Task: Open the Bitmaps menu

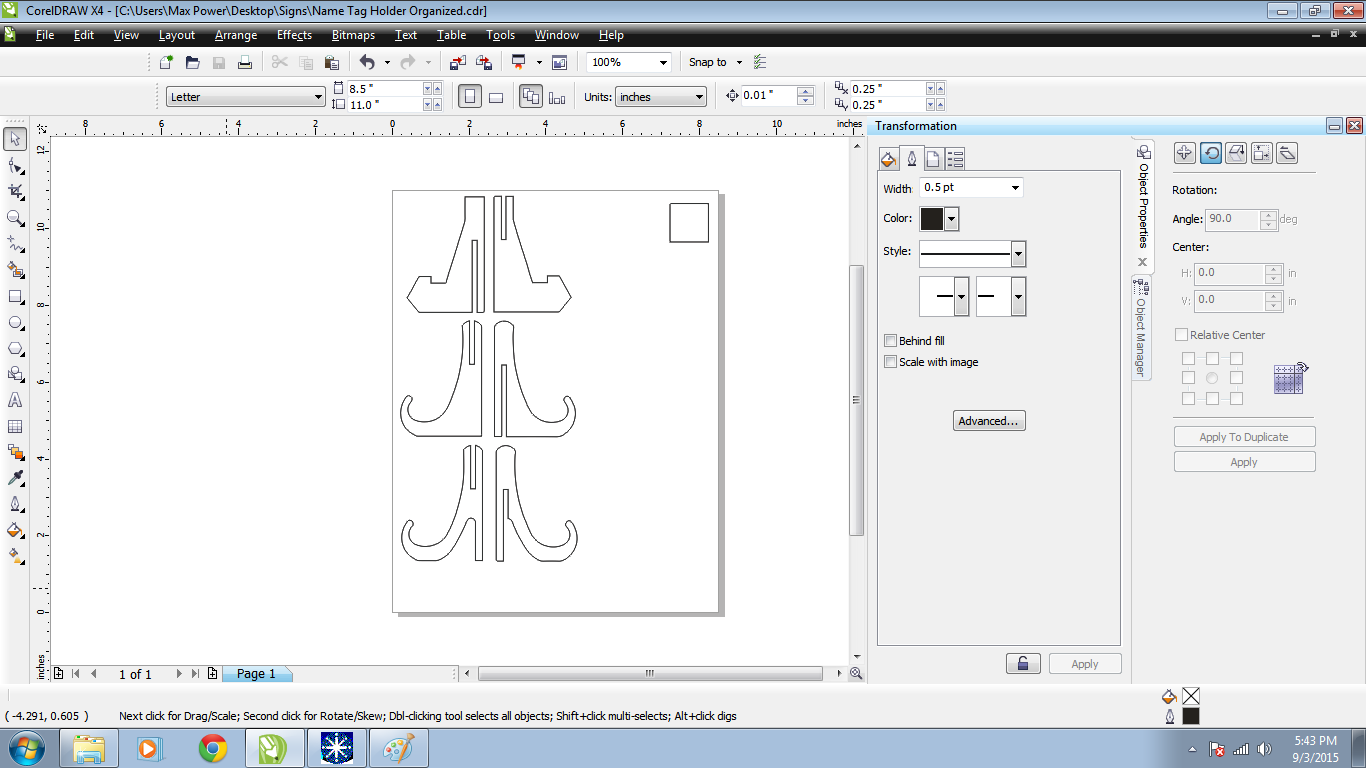Action: point(353,35)
